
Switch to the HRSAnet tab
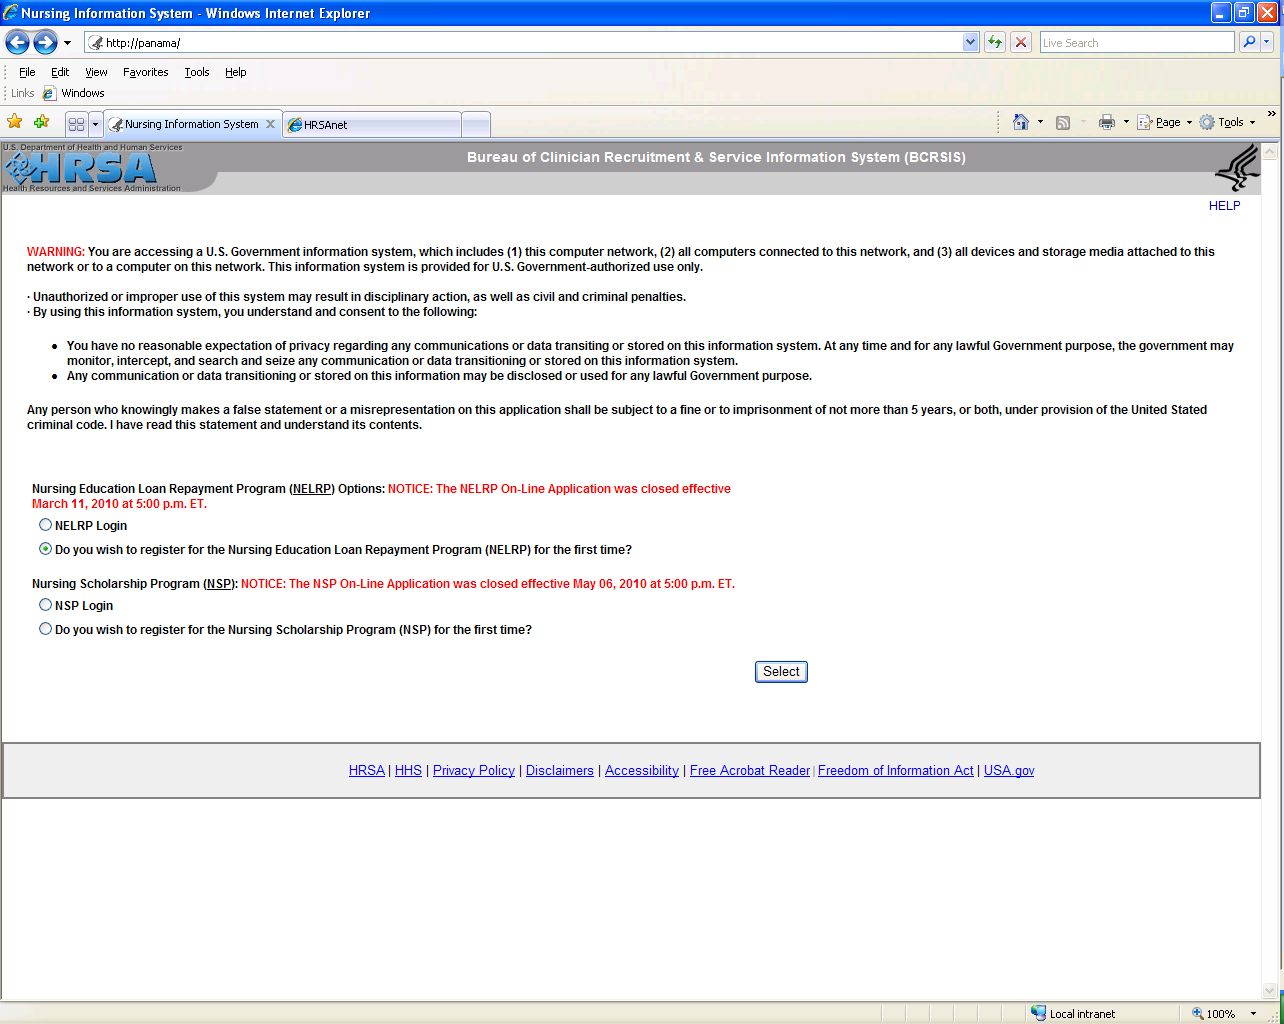[x=372, y=125]
